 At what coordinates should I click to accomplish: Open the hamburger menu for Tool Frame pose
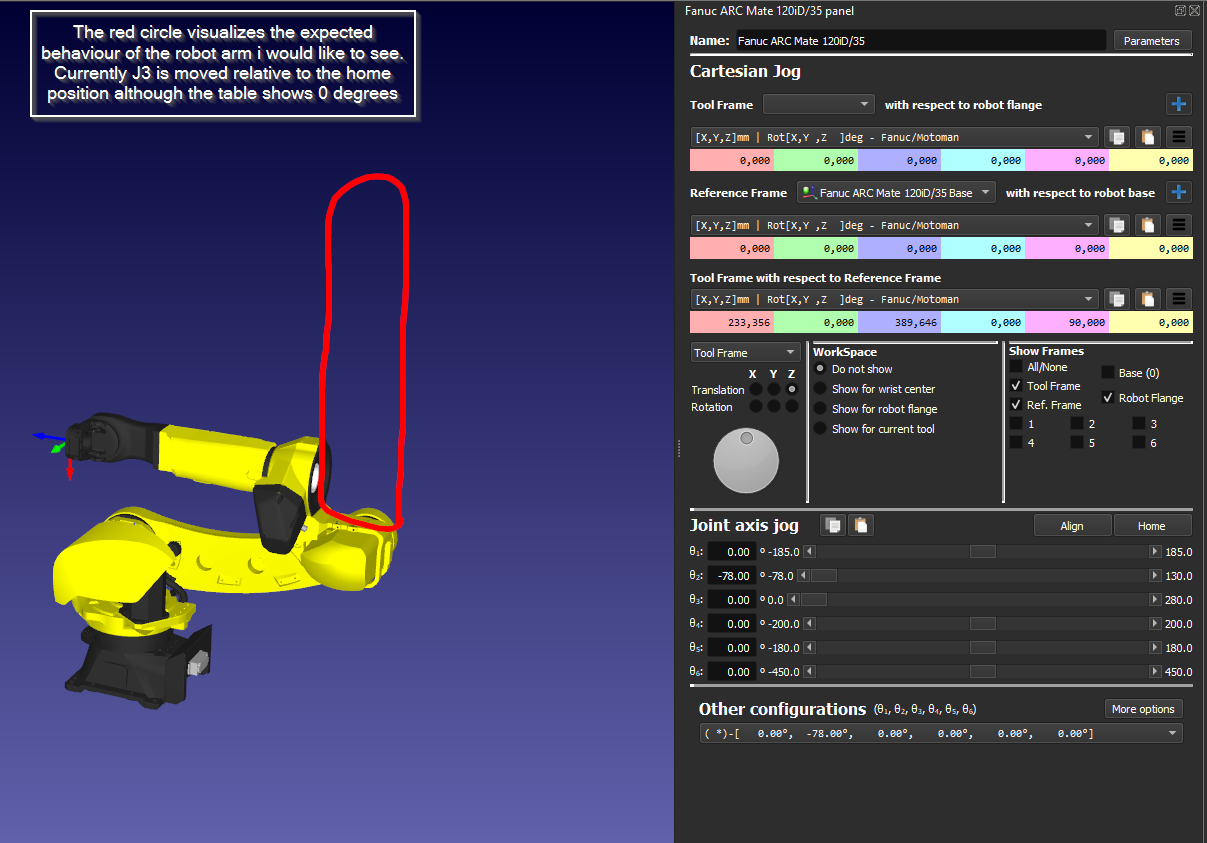tap(1180, 137)
